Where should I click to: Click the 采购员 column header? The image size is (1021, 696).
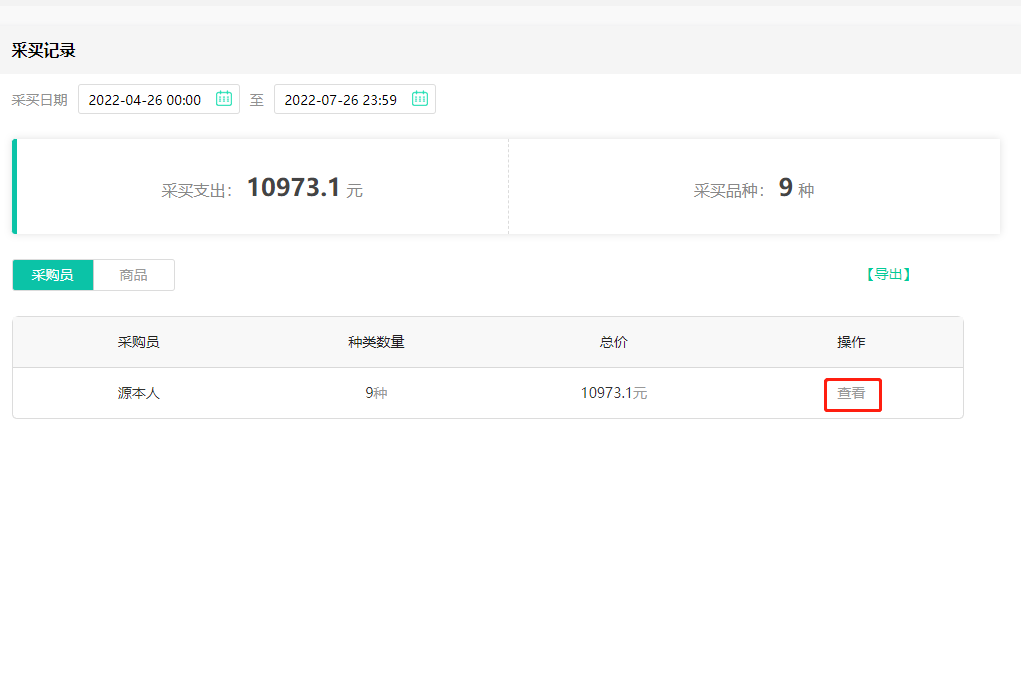[140, 342]
